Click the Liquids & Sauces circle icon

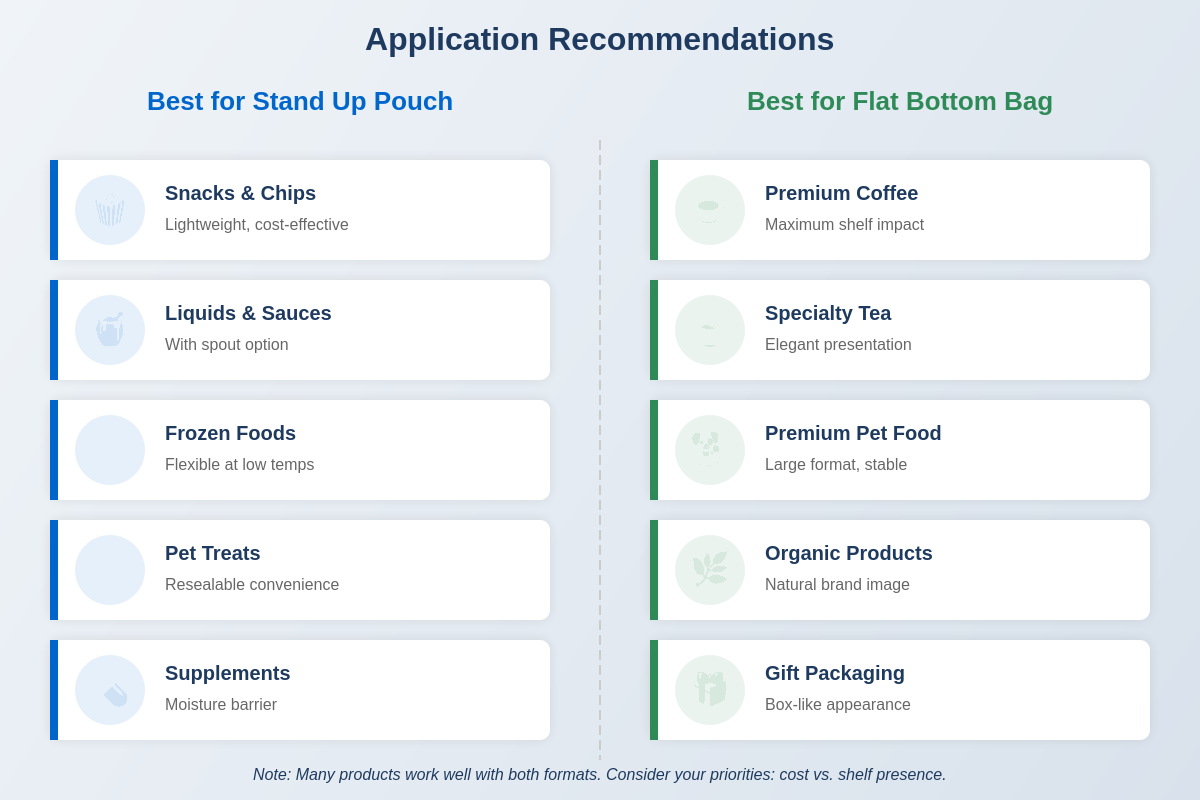click(110, 330)
